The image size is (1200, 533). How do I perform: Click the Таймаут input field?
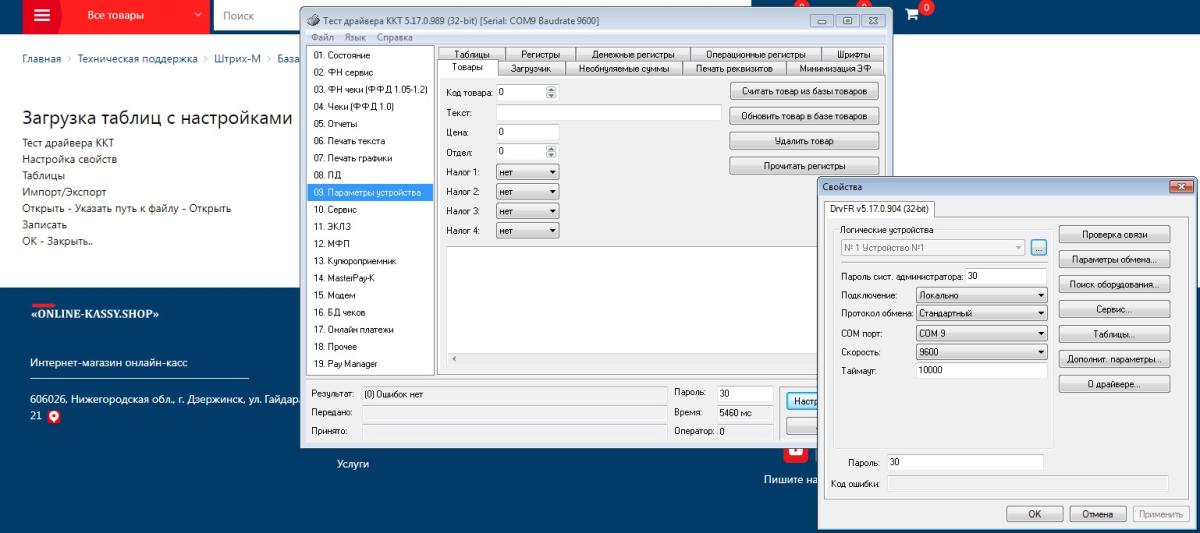980,371
